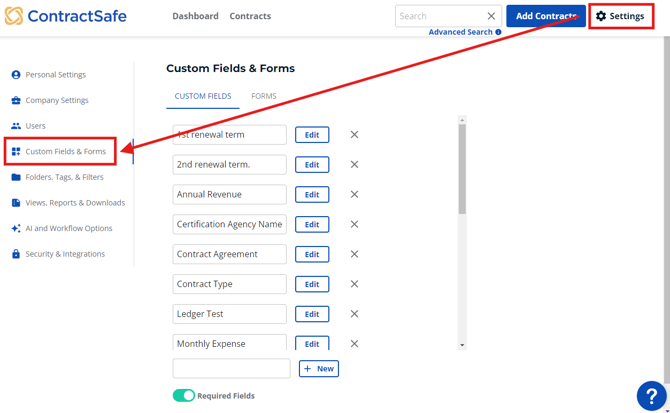Click the Add Contracts button

tap(545, 16)
